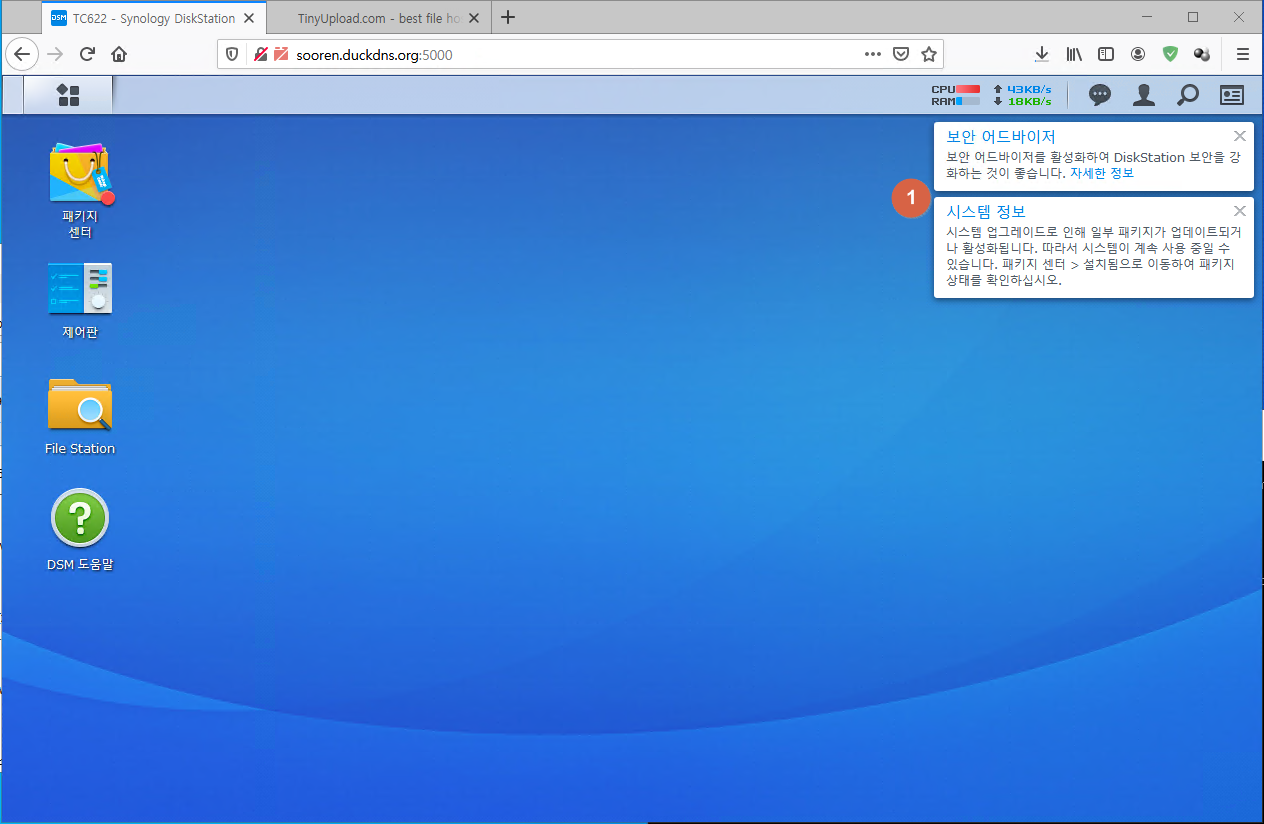Screen dimensions: 1264x824
Task: Open a new browser tab
Action: tap(508, 17)
